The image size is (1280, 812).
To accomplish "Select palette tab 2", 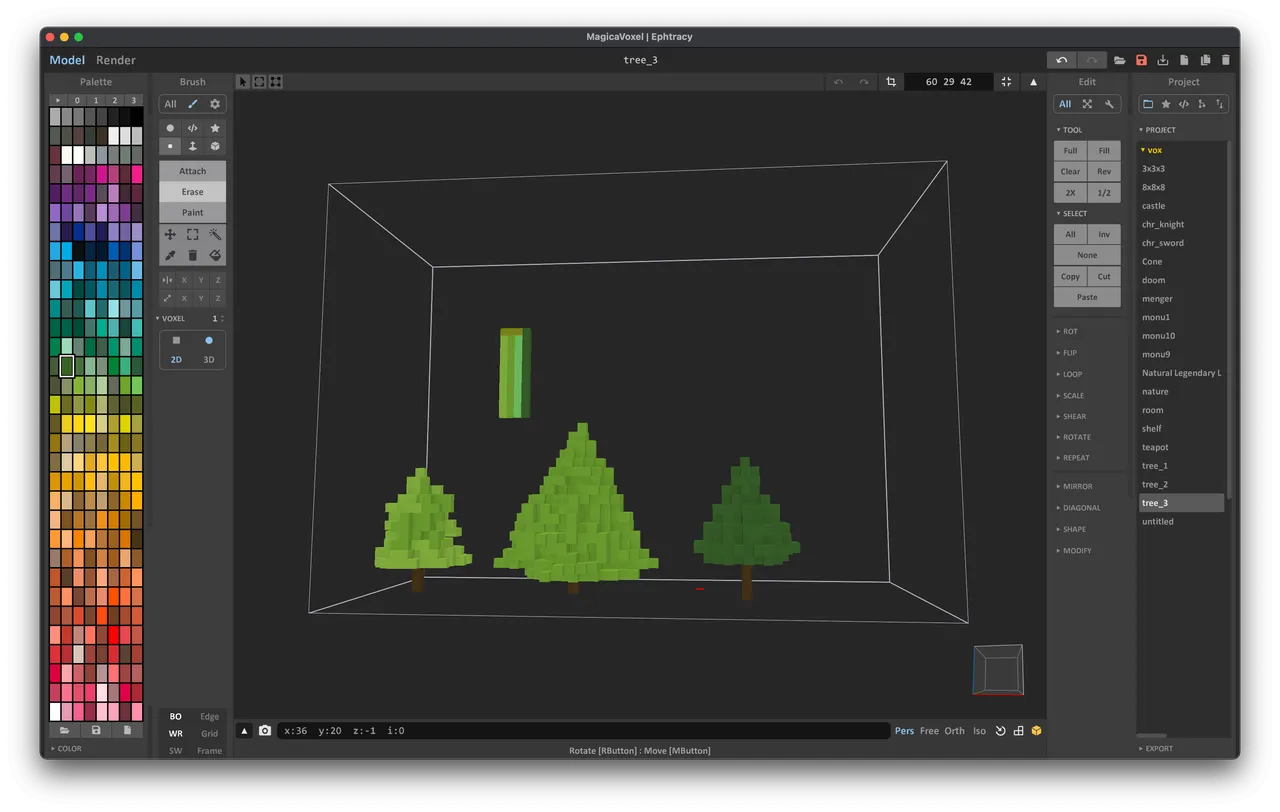I will pyautogui.click(x=114, y=100).
